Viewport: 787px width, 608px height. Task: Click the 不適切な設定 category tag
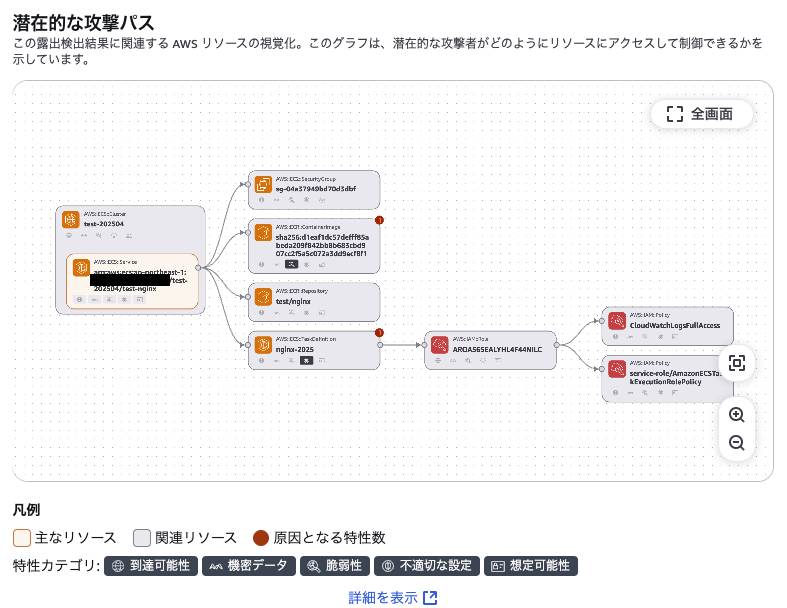pos(427,566)
